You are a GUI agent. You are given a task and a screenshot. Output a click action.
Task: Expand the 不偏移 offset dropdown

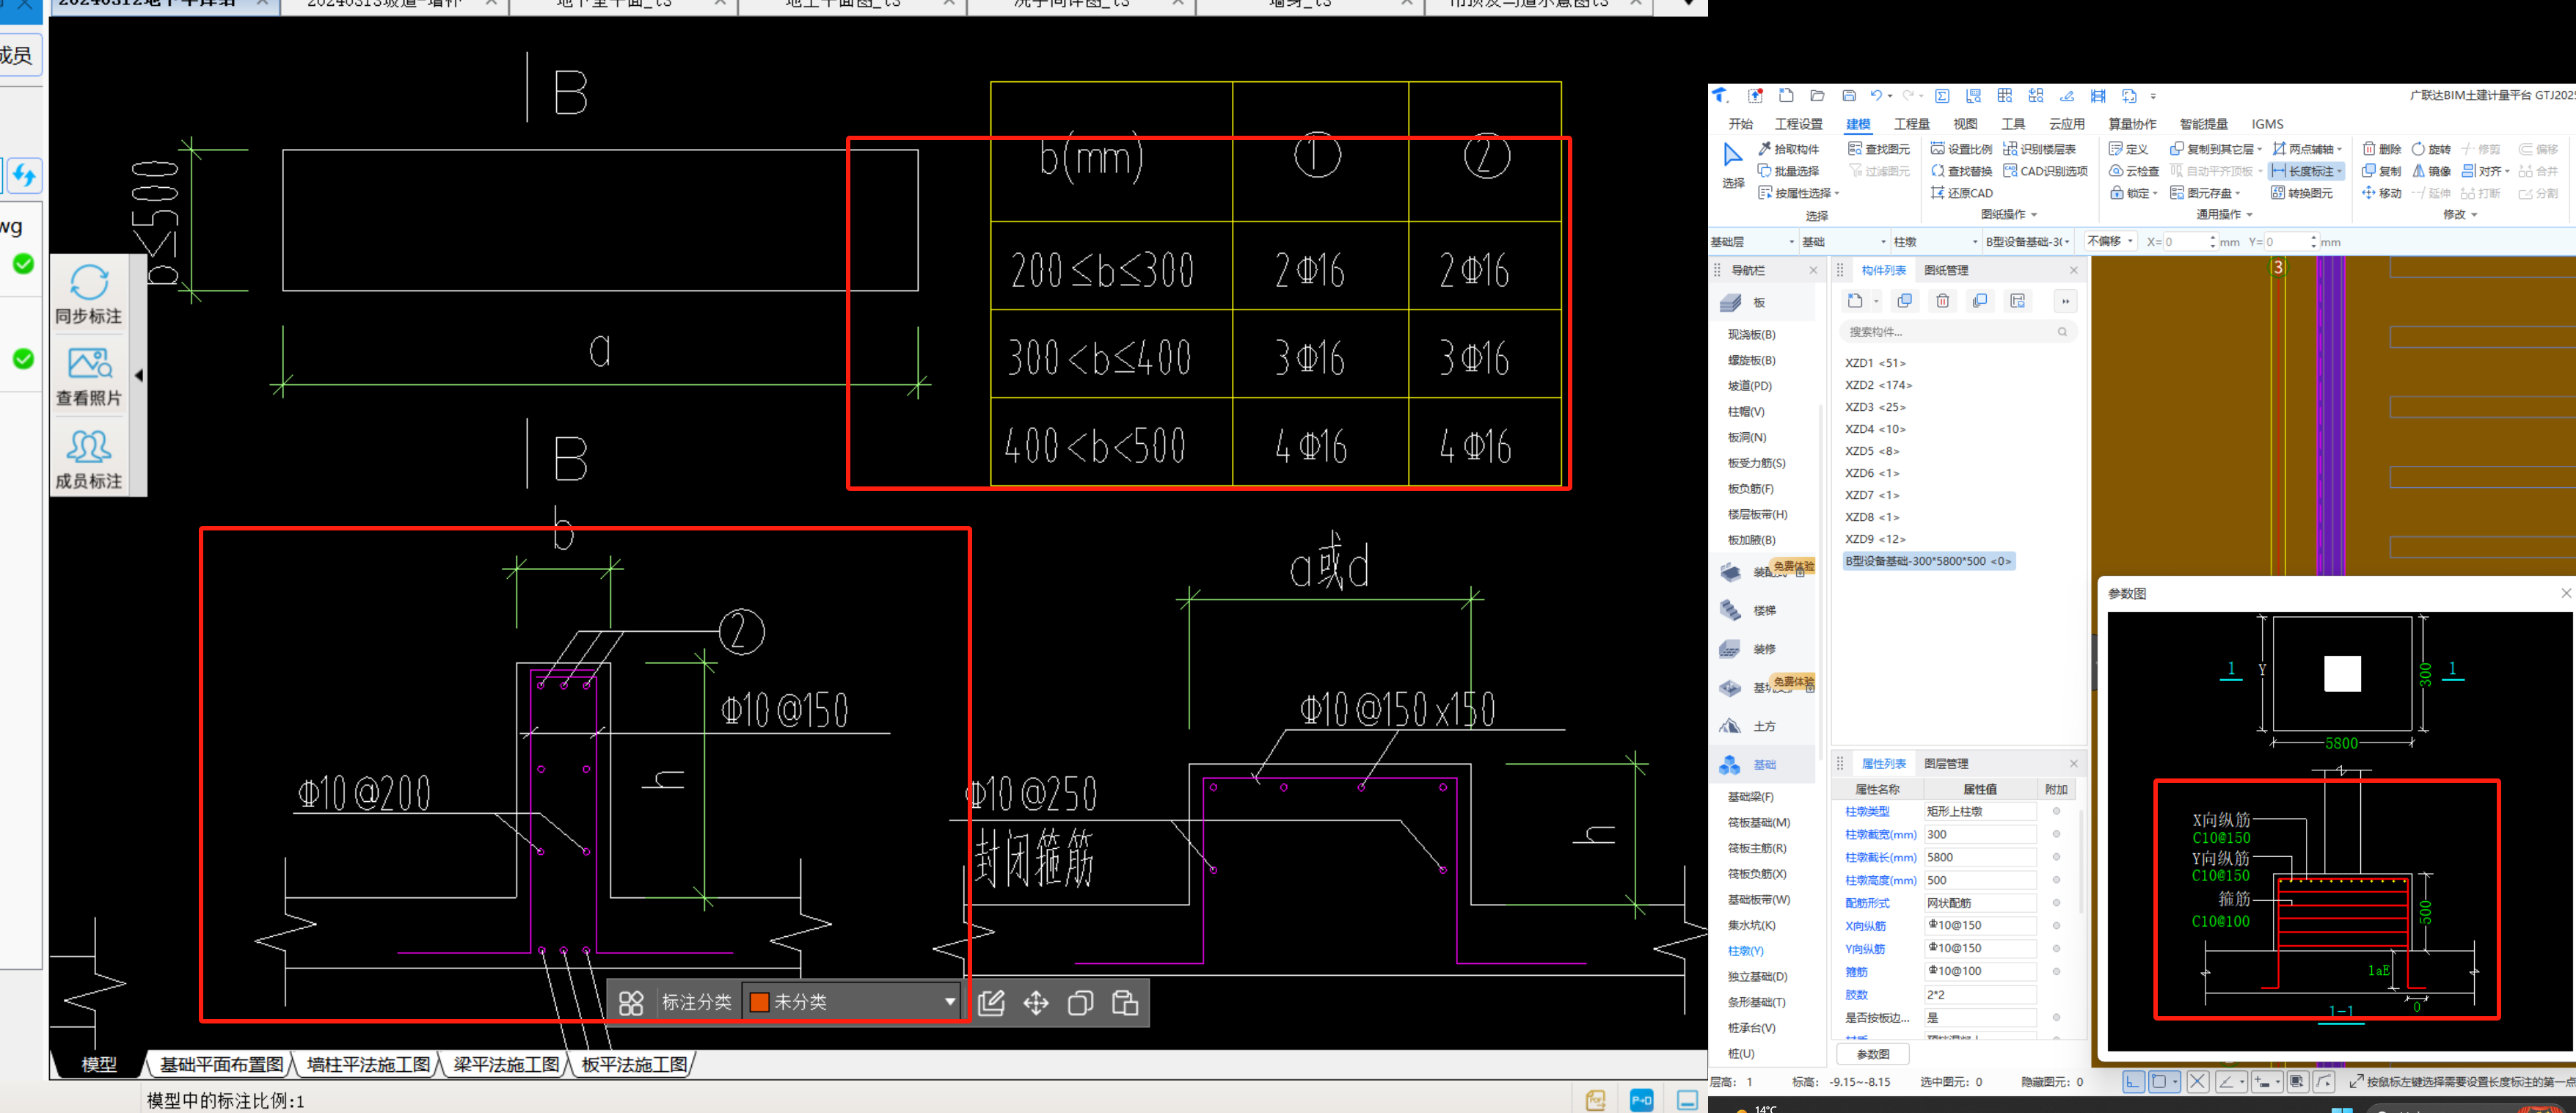tap(2112, 241)
